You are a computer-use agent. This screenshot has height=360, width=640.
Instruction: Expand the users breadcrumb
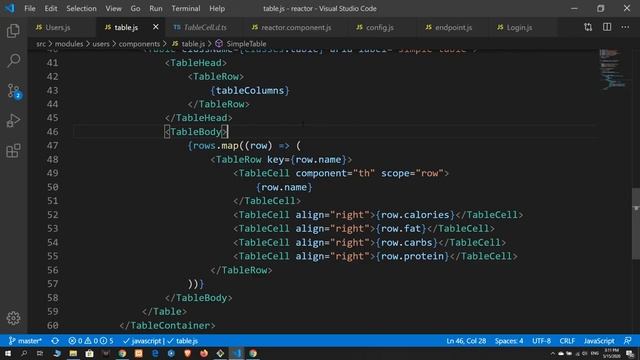tap(101, 44)
